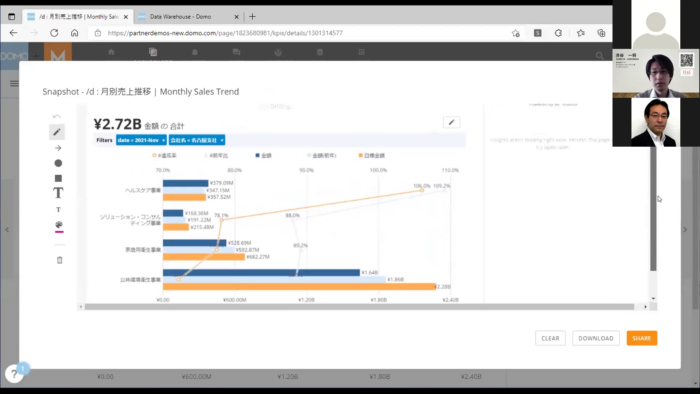Close the Data Warehouse browser tab

(x=237, y=17)
